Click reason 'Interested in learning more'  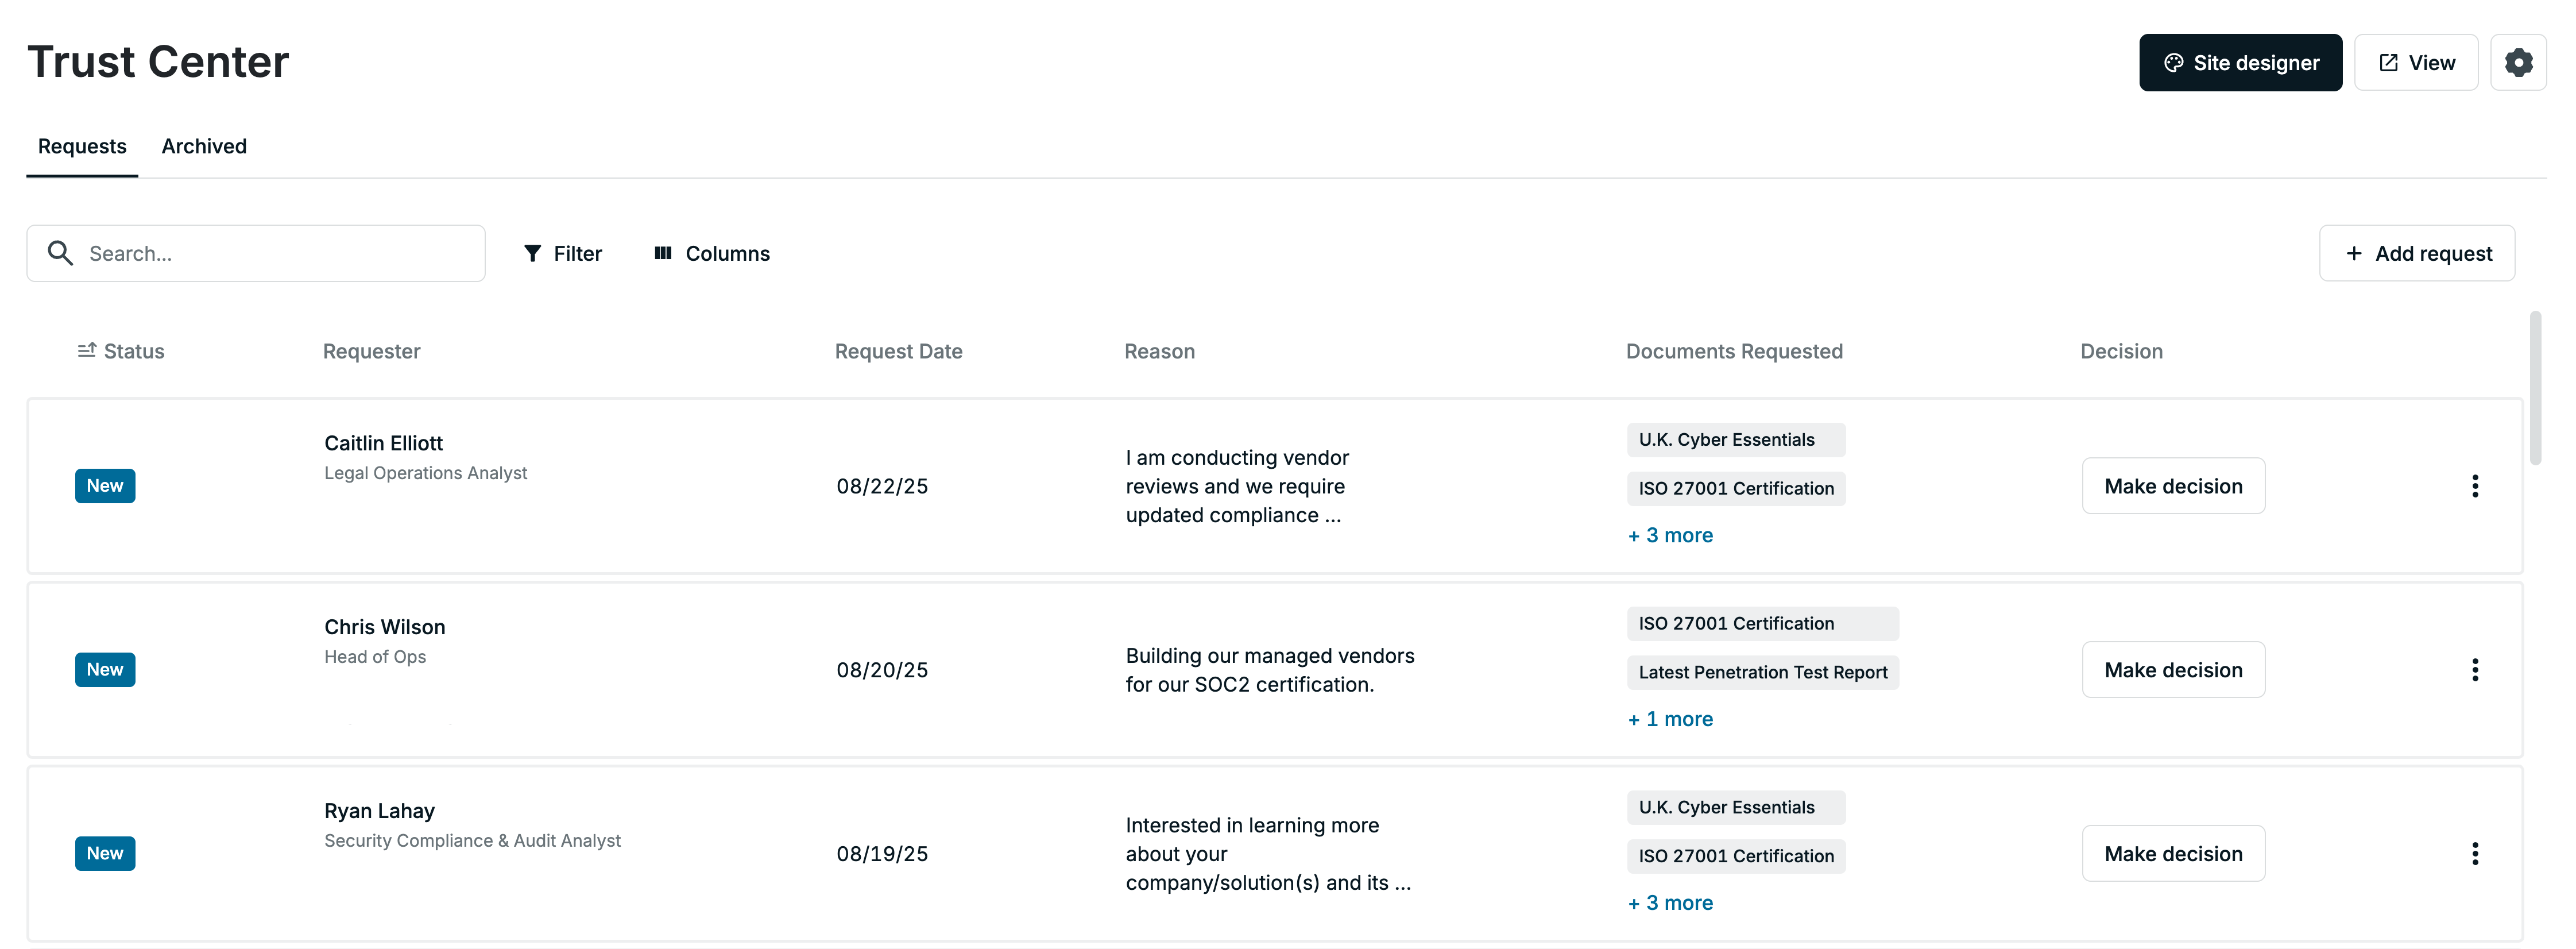tap(1268, 855)
